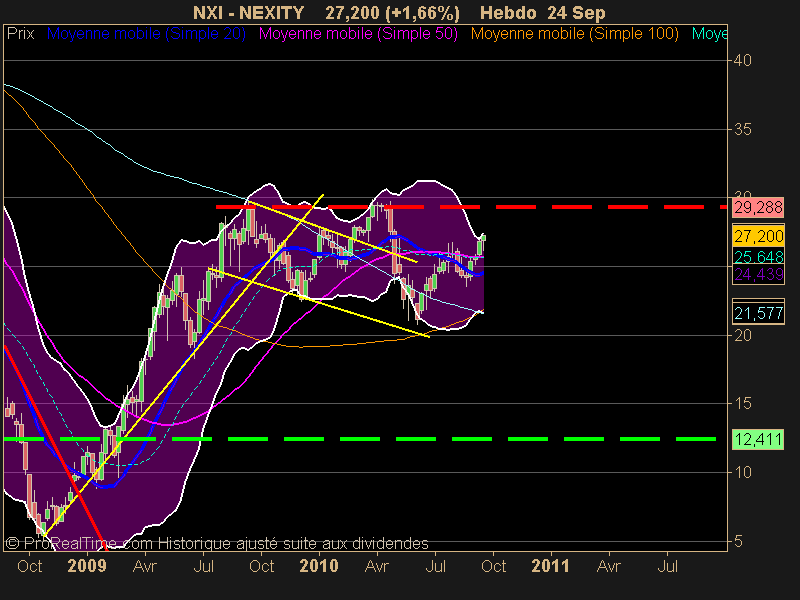The width and height of the screenshot is (800, 600).
Task: Click the 2011 label on time axis
Action: 551,566
